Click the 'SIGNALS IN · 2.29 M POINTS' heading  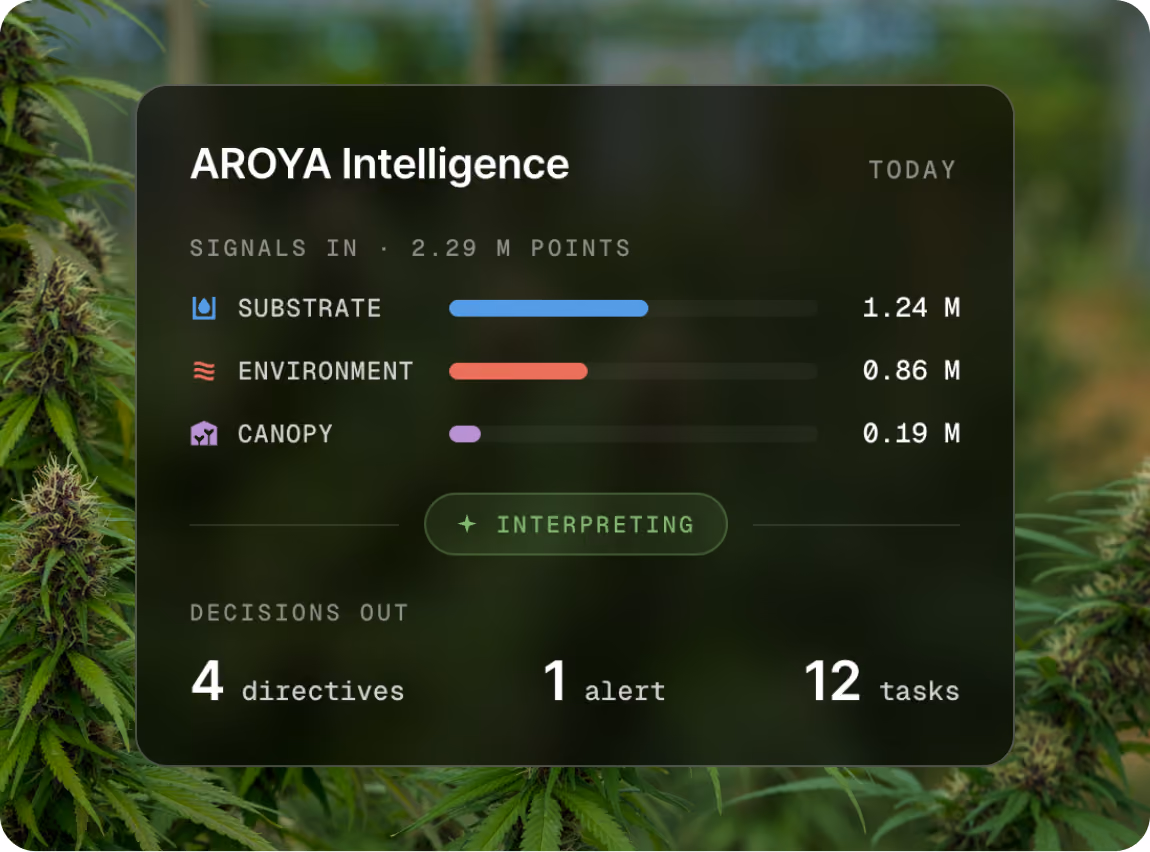pyautogui.click(x=410, y=248)
